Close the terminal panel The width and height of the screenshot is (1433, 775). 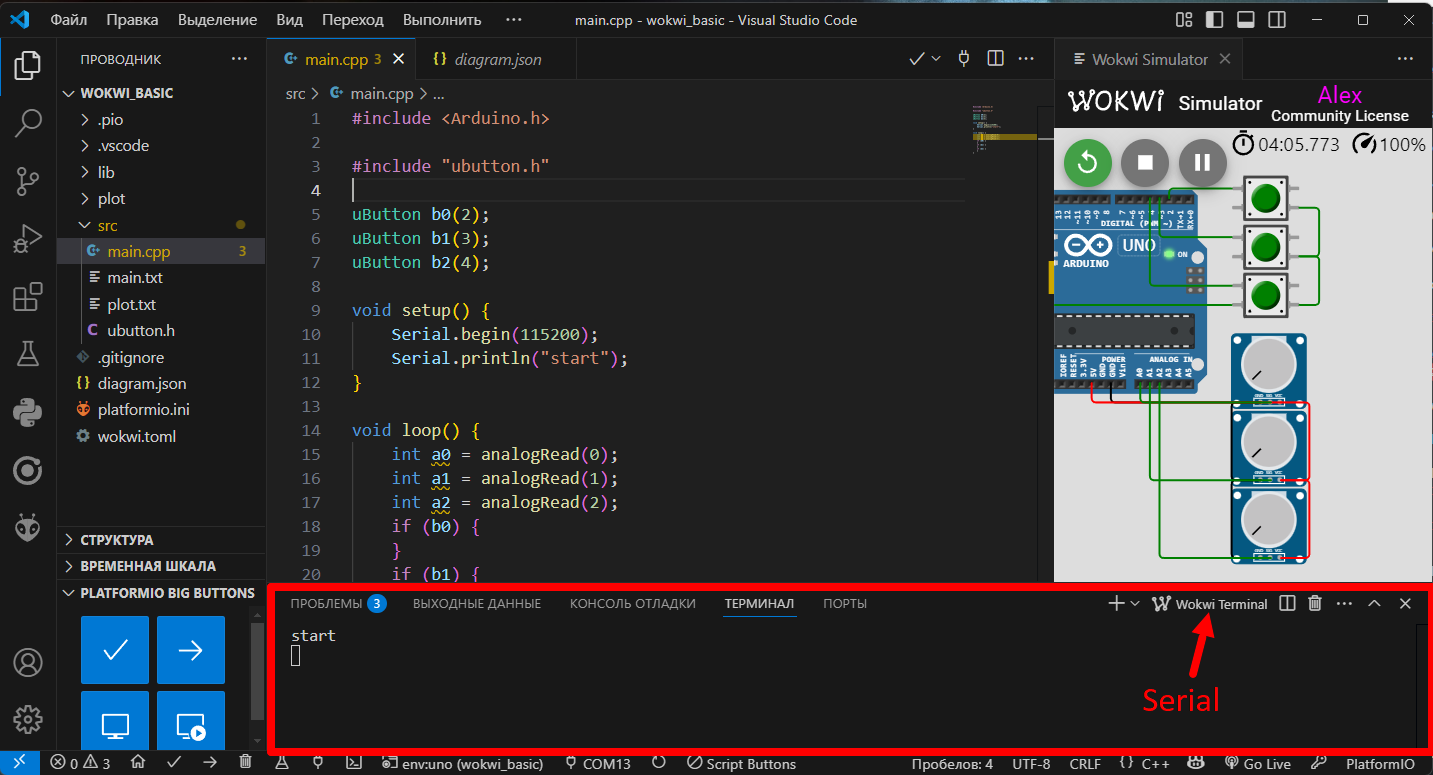pos(1405,603)
